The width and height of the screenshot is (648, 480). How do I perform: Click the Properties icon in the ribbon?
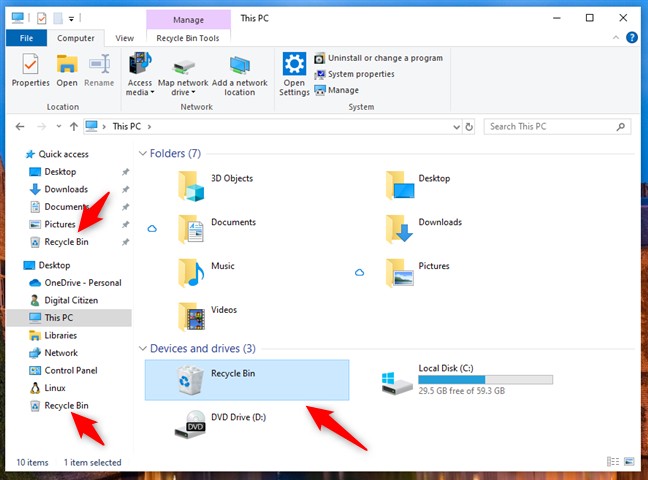tap(30, 72)
